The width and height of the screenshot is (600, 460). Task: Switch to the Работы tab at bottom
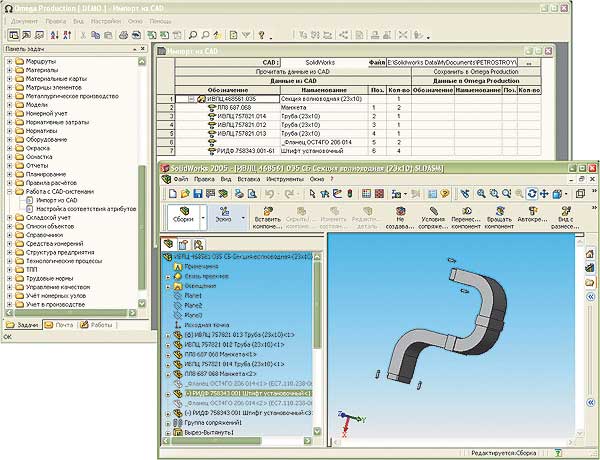96,325
